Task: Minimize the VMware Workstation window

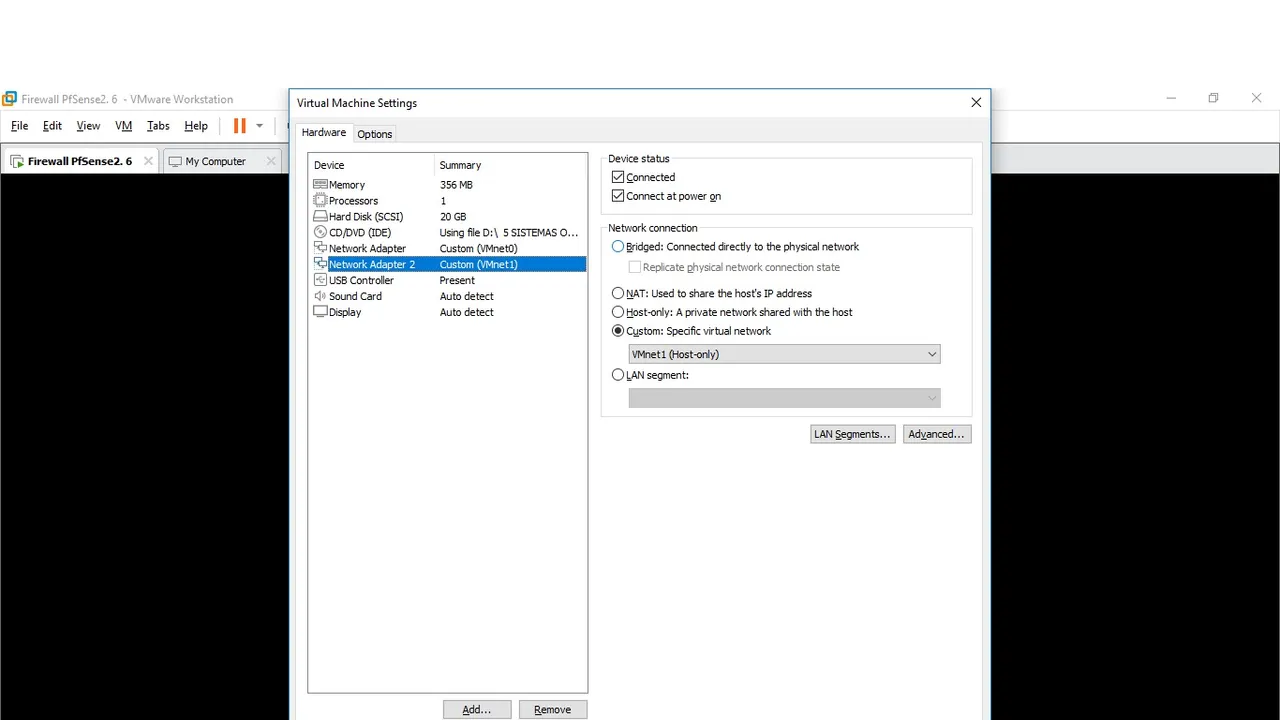Action: (x=1170, y=98)
